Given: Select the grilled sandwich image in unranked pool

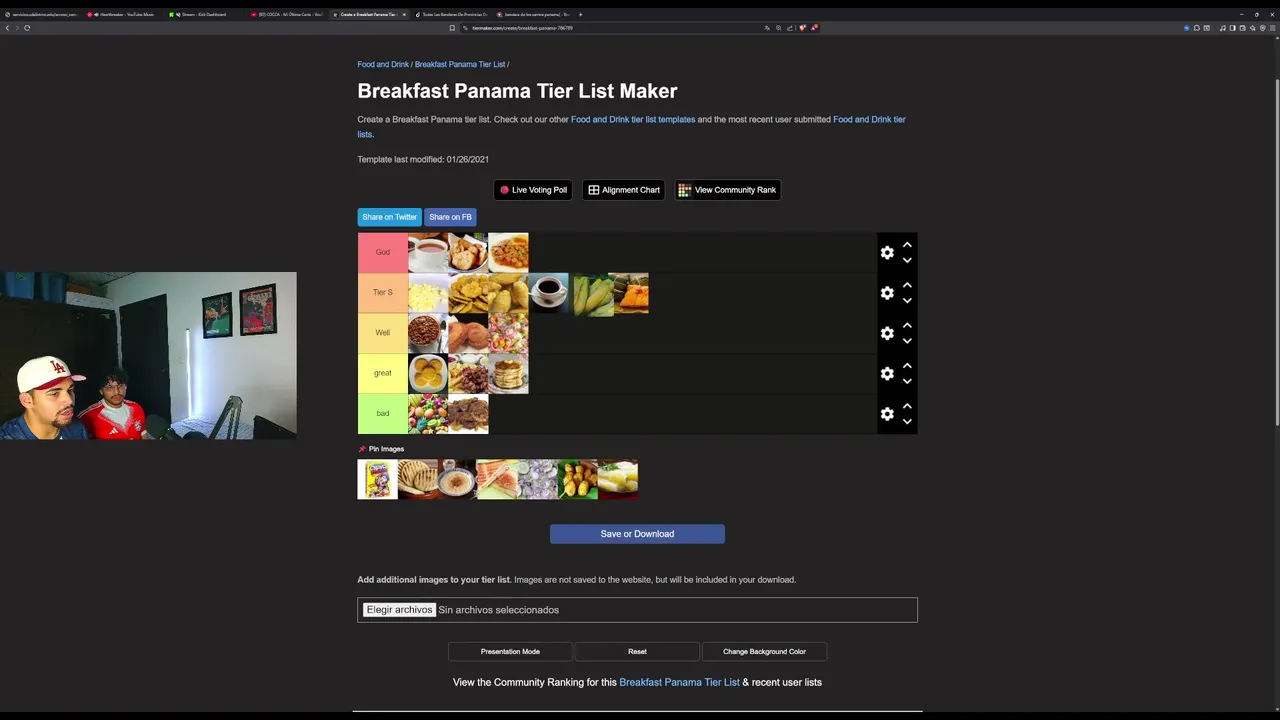Looking at the screenshot, I should click(497, 479).
